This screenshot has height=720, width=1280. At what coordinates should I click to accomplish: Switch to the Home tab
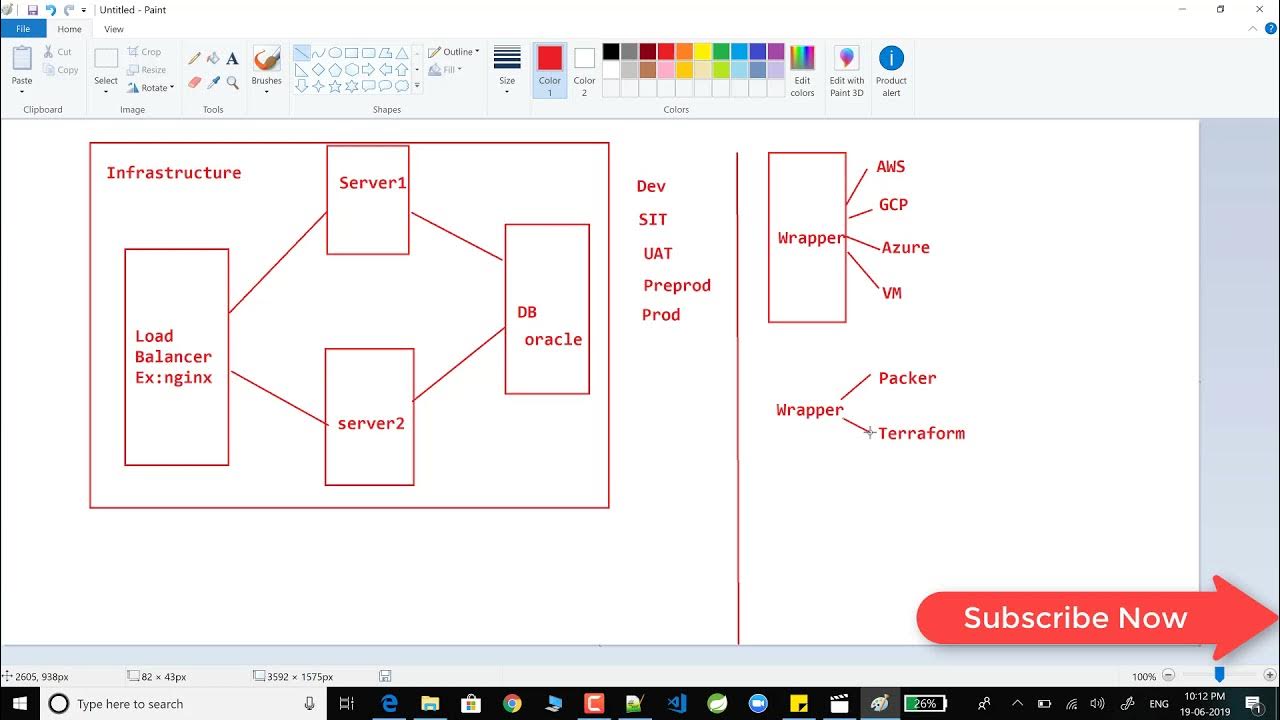click(x=70, y=29)
